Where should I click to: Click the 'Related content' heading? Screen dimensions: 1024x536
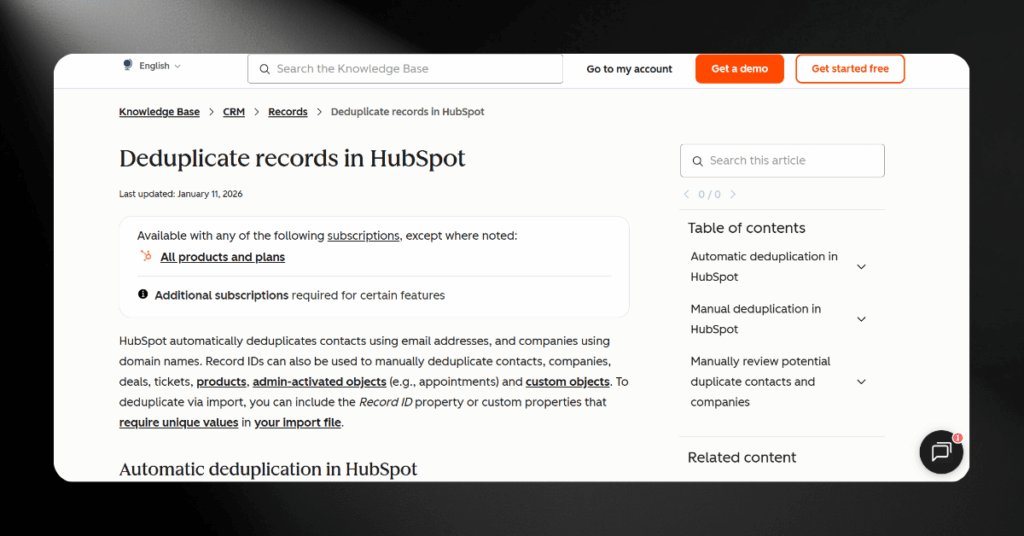click(x=742, y=457)
